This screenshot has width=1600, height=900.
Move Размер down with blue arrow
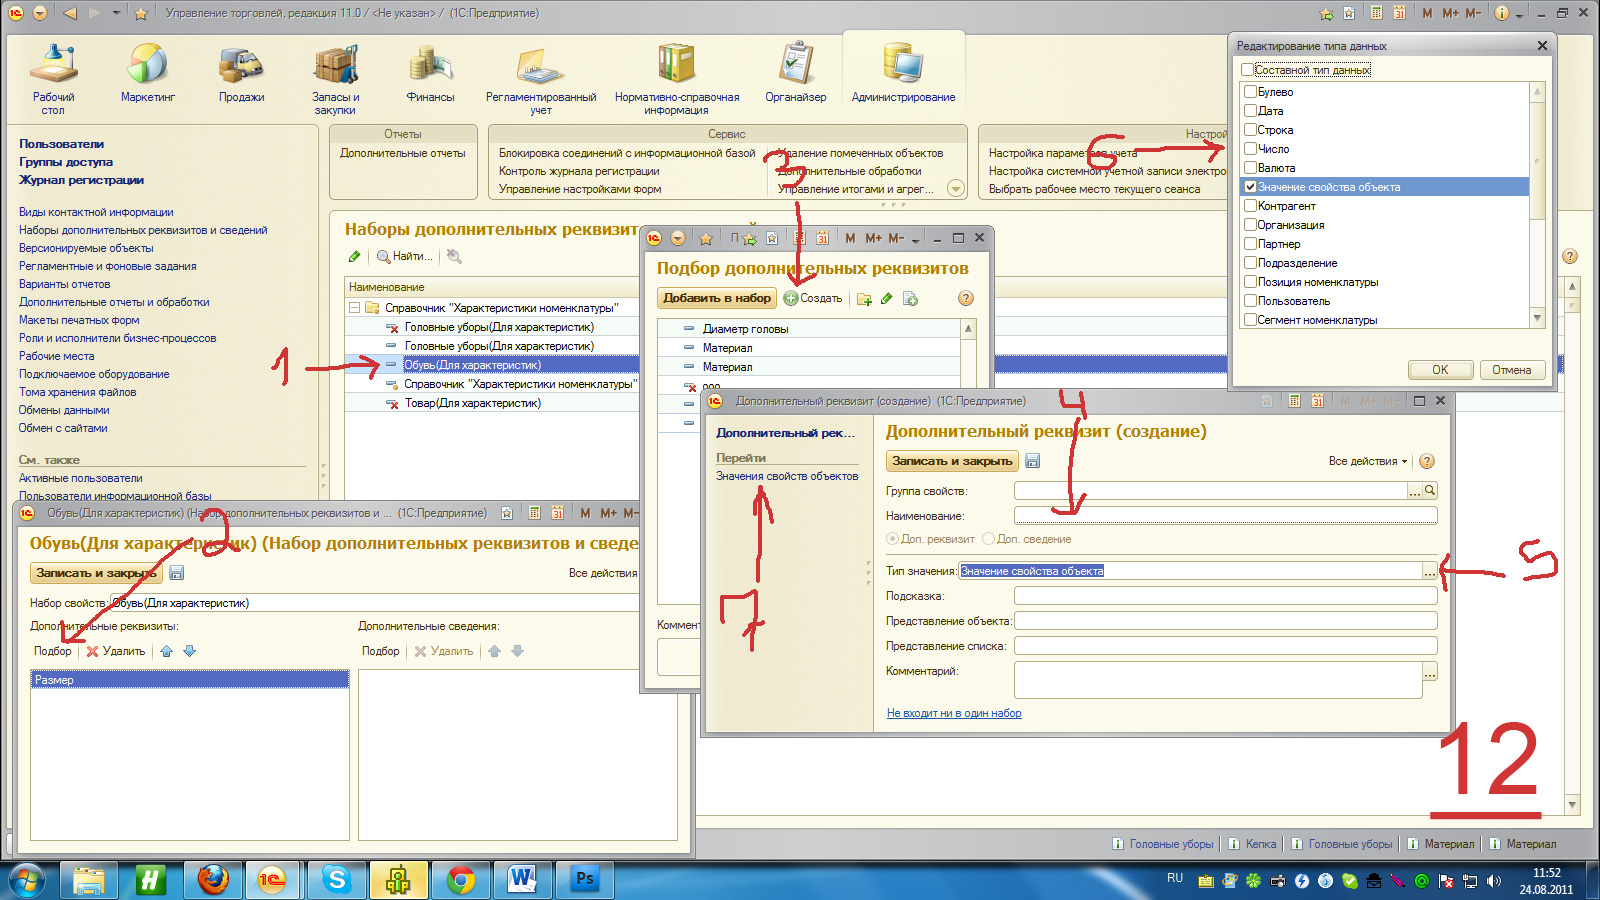189,651
